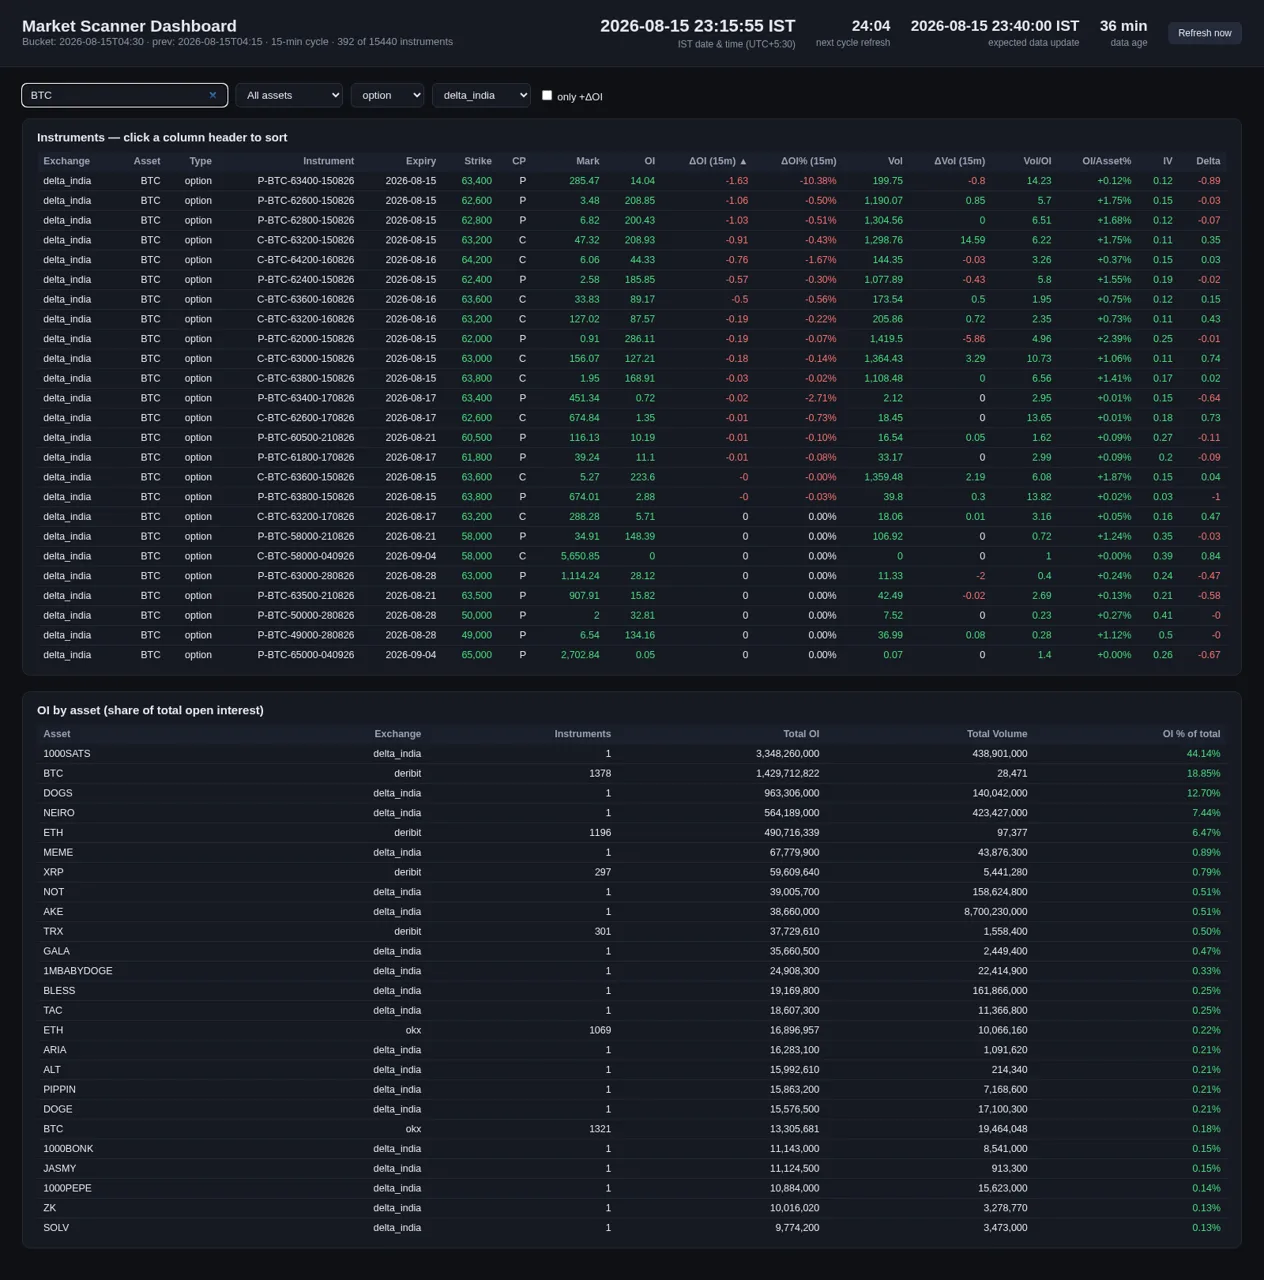Image resolution: width=1264 pixels, height=1280 pixels.
Task: Click instrument P-BTC-49000-280826
Action: (x=305, y=635)
